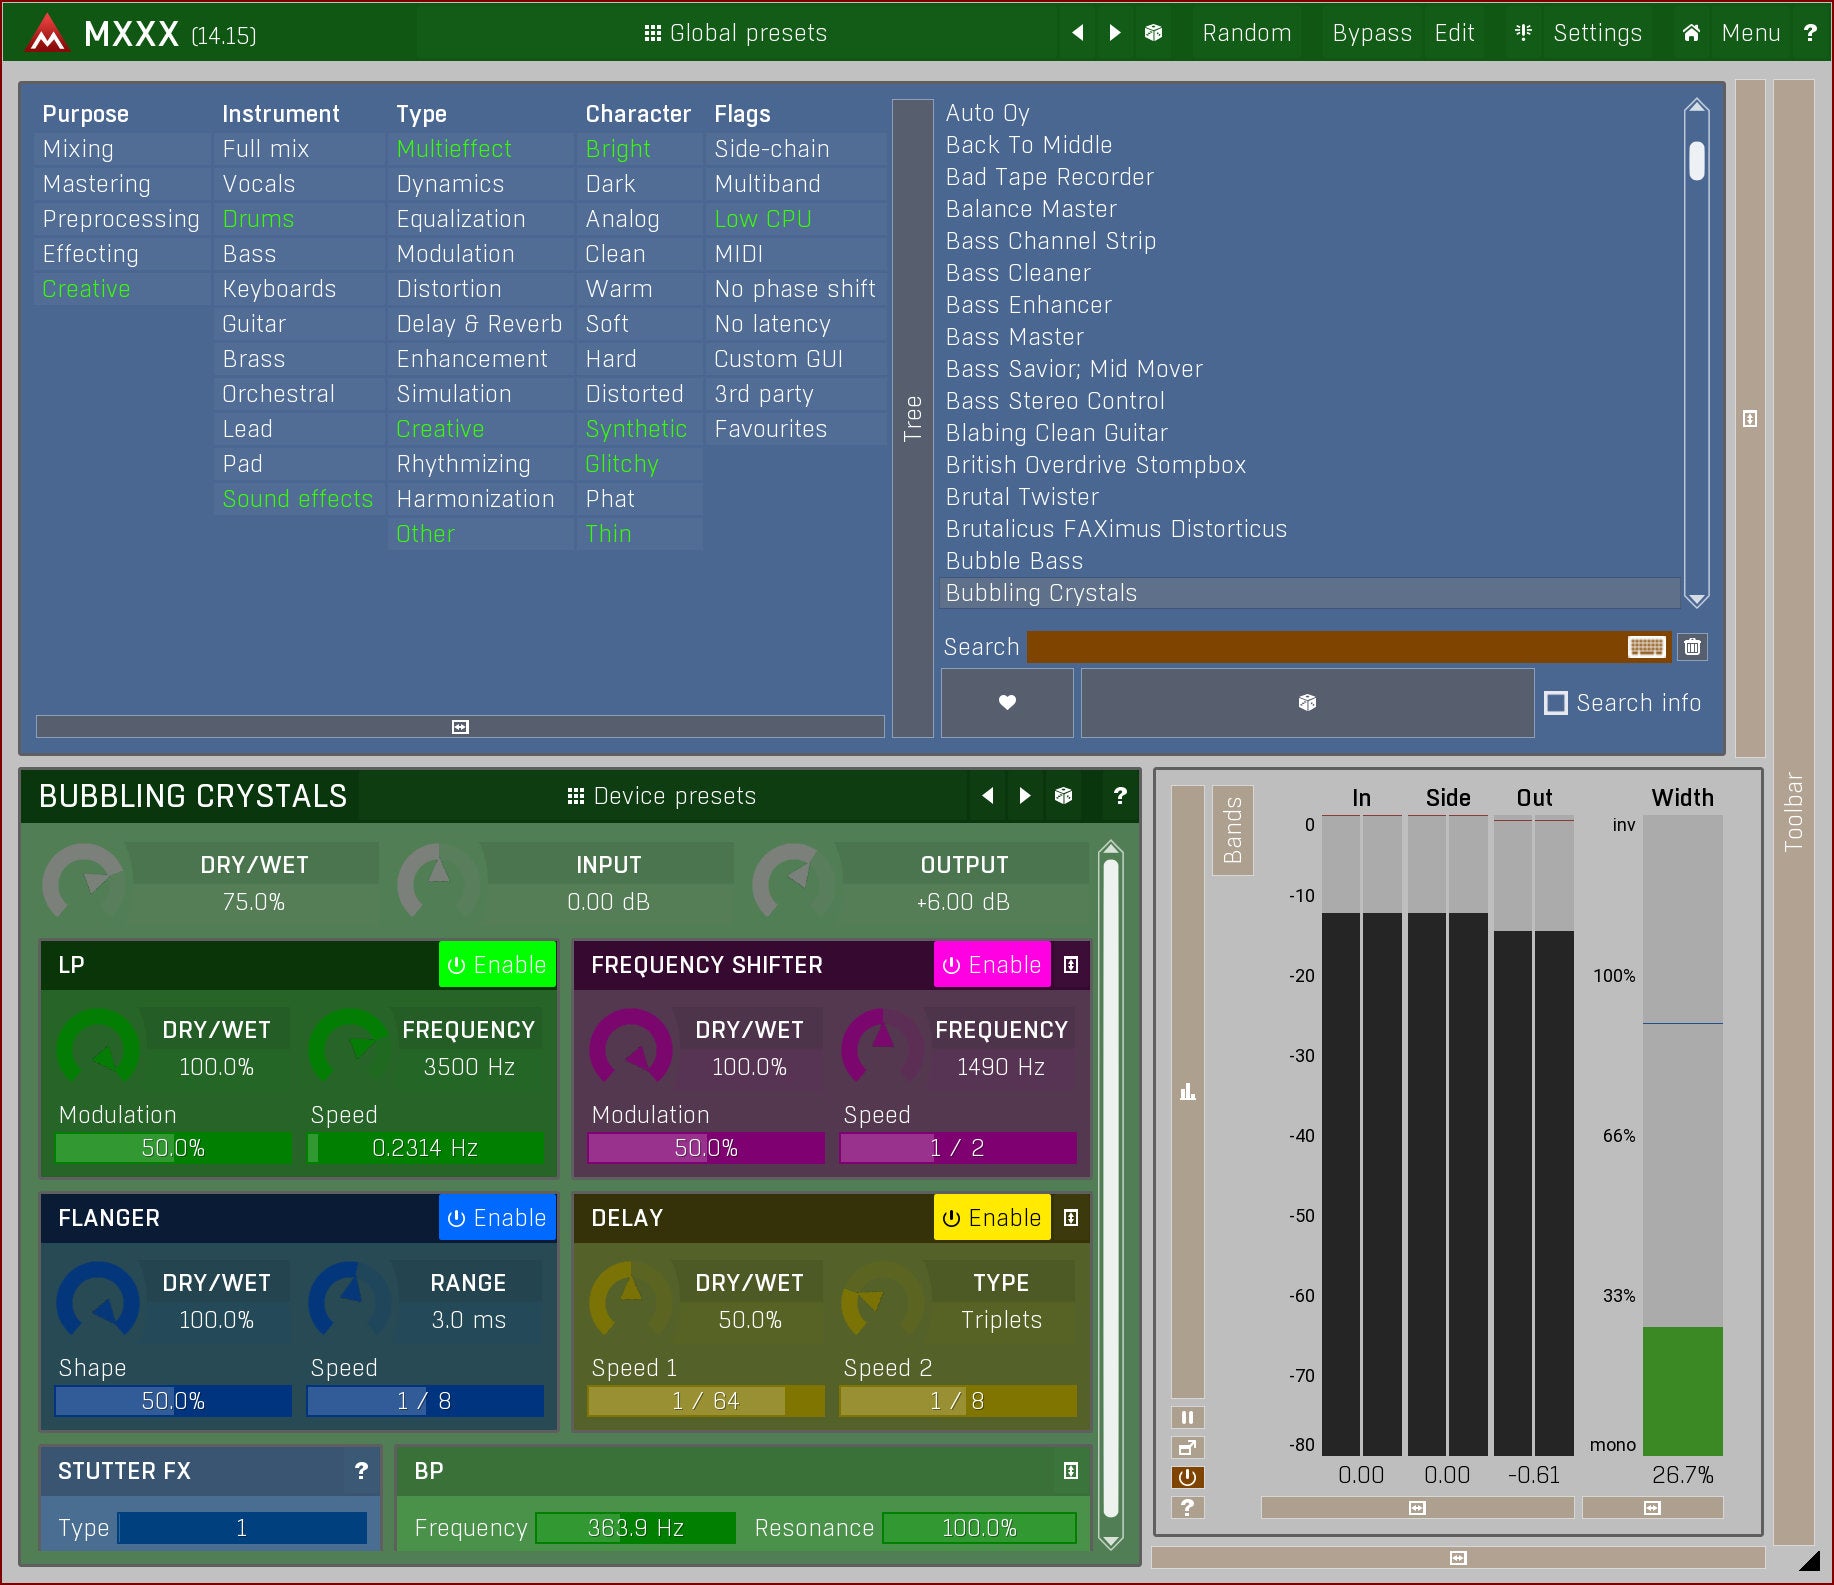Open the on-screen keyboard icon in search
Viewport: 1834px width, 1585px height.
click(x=1646, y=647)
